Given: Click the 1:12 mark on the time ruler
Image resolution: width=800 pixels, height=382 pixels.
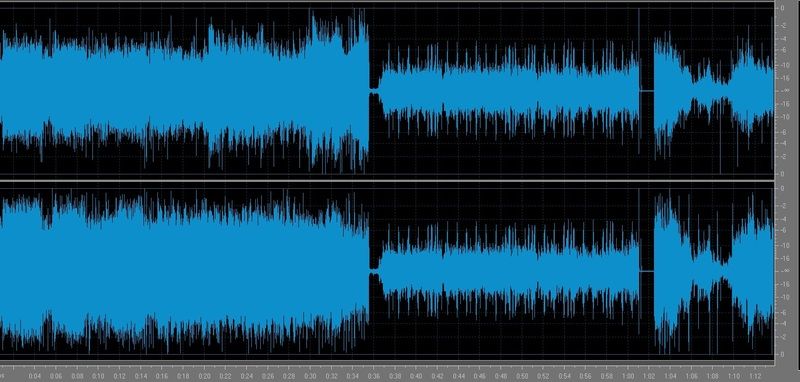Looking at the screenshot, I should click(x=755, y=376).
